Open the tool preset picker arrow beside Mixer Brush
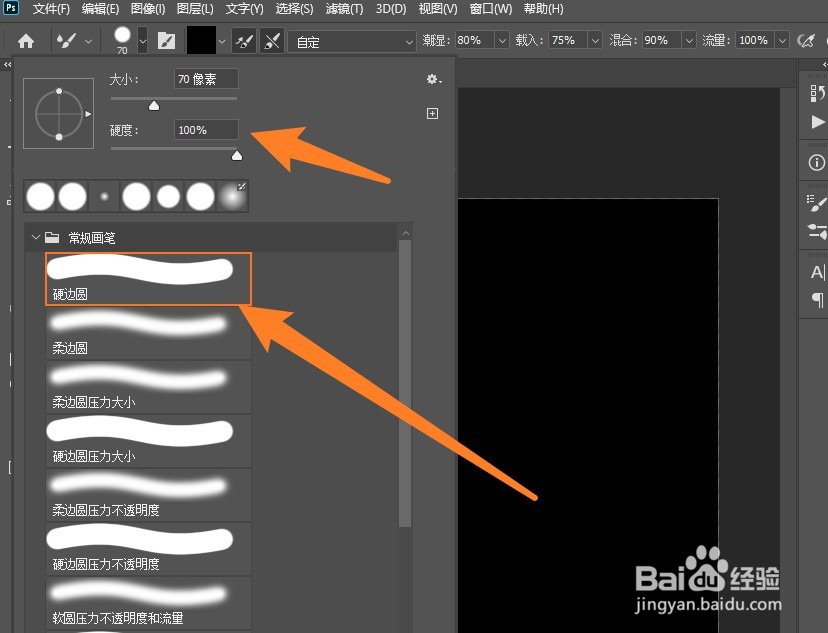 coord(88,41)
